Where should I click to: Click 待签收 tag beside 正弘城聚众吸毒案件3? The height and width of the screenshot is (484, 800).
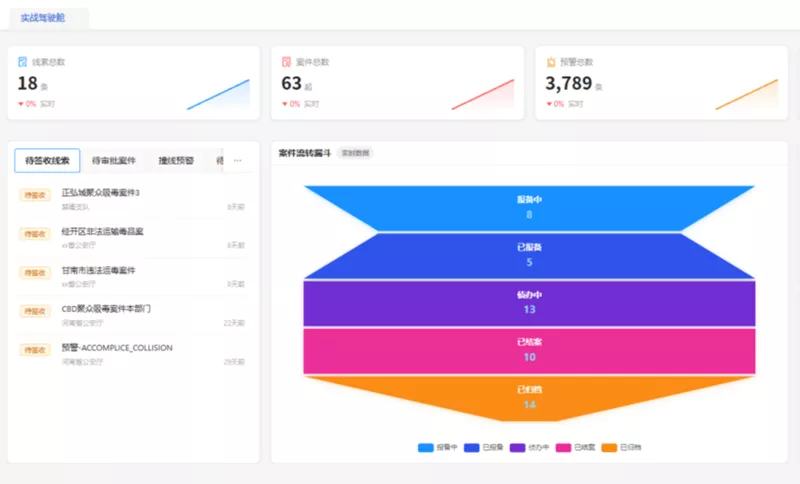coord(35,195)
